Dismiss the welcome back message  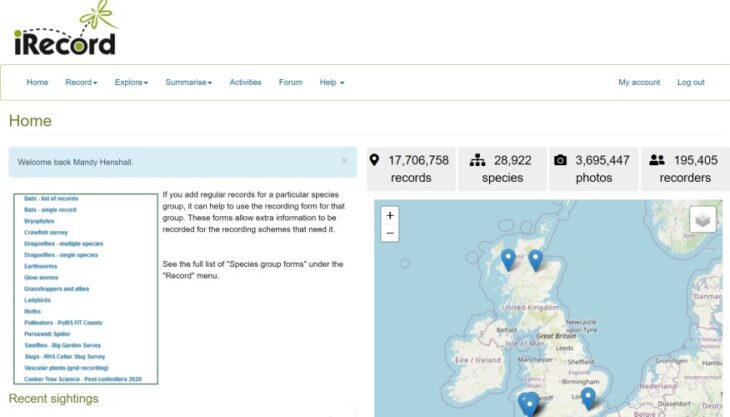(345, 161)
